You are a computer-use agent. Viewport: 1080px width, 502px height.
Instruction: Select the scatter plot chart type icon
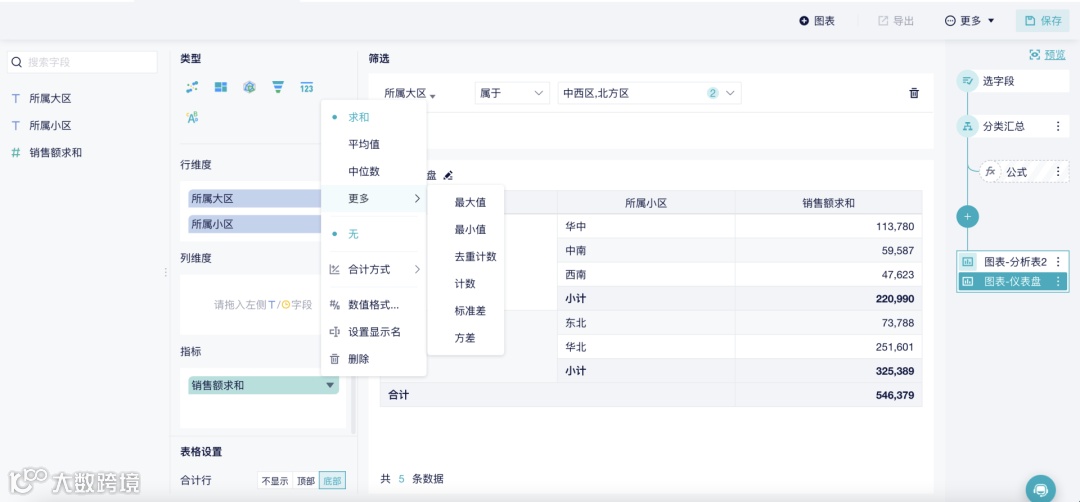pos(192,87)
